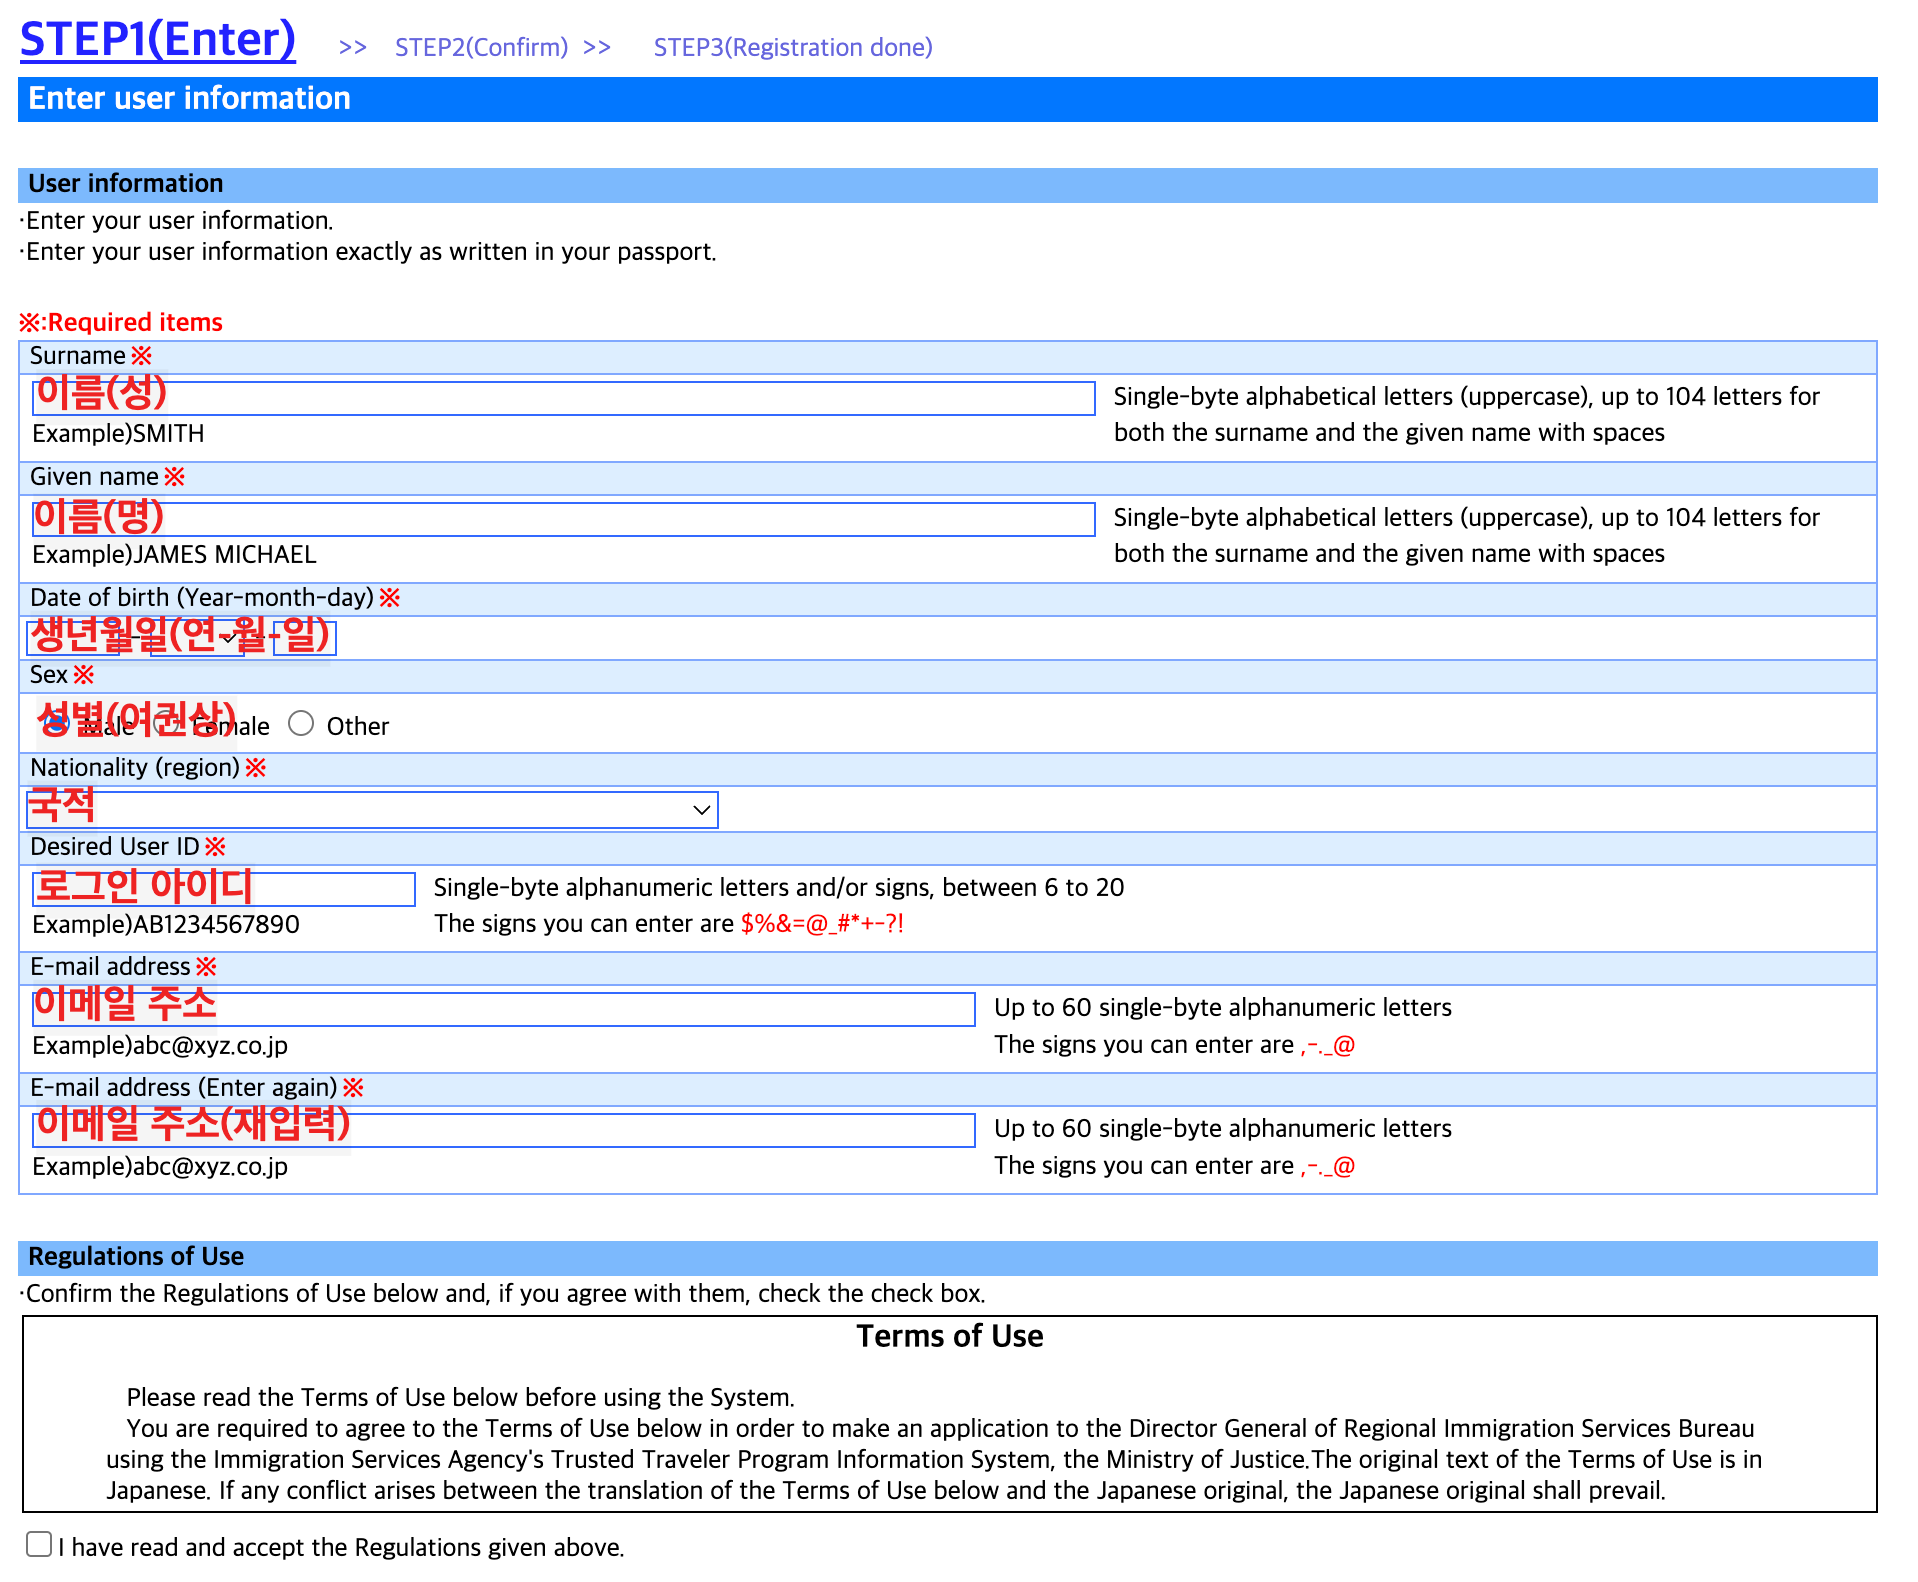Select the Female radio button

167,724
